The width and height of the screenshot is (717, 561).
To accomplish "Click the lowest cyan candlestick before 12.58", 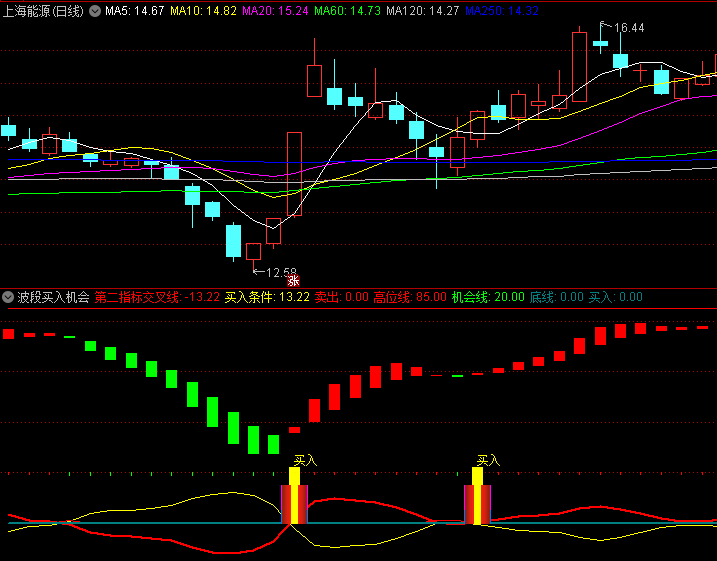I will click(234, 240).
